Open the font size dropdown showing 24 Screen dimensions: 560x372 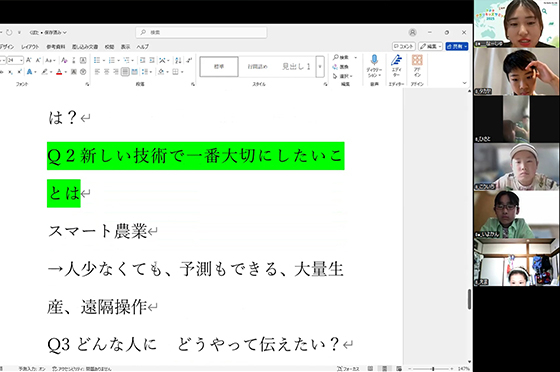click(21, 60)
